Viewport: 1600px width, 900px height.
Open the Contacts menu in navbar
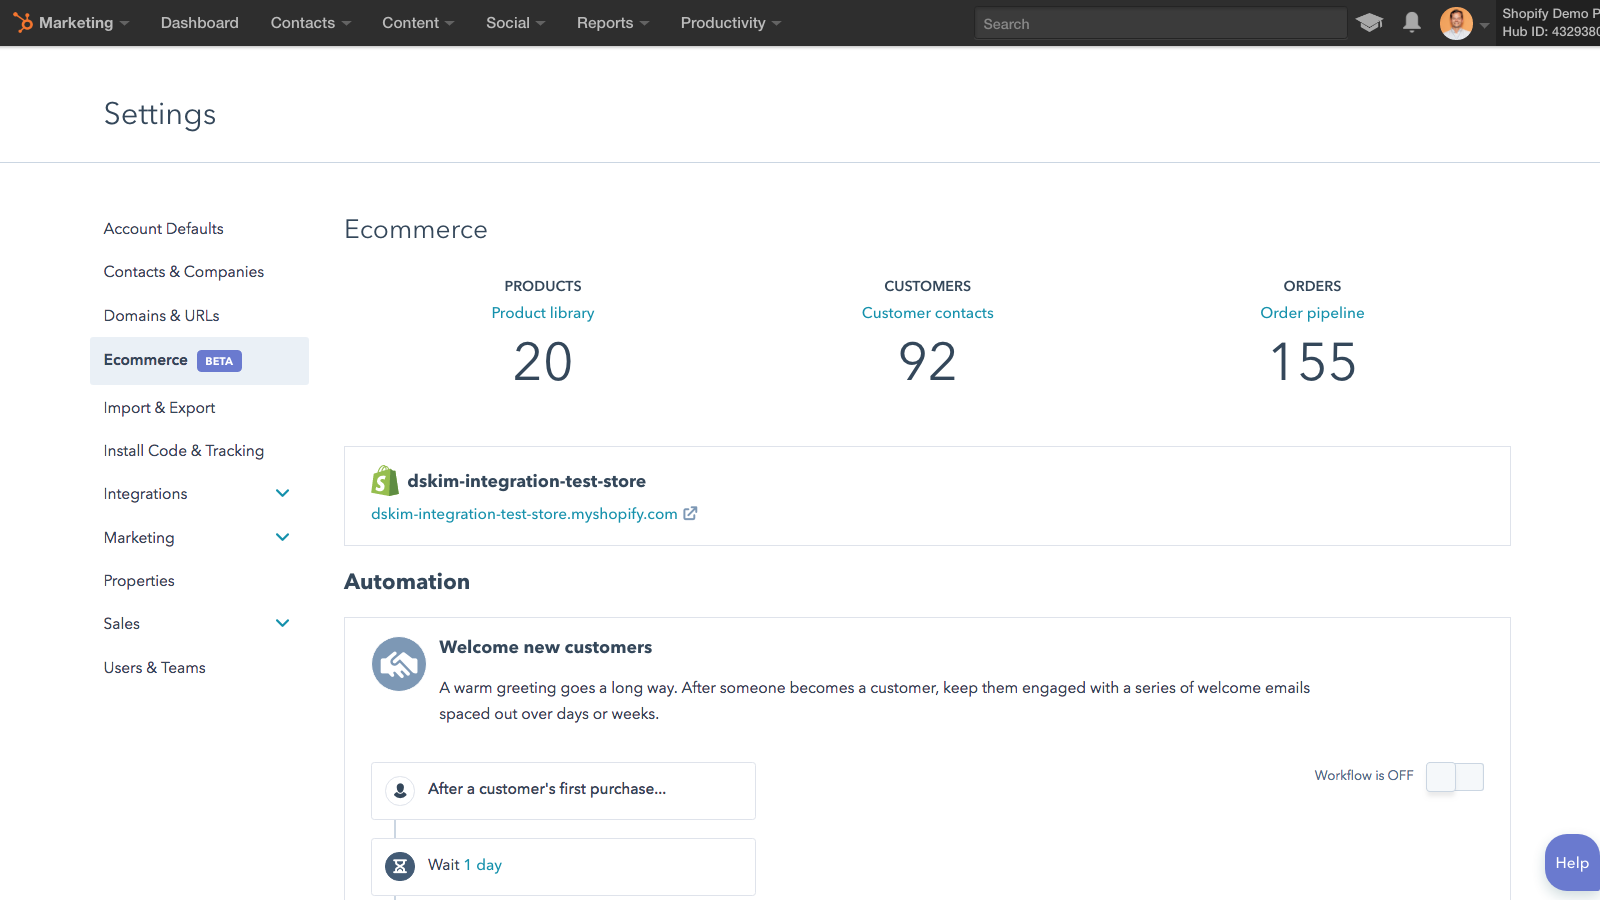310,23
